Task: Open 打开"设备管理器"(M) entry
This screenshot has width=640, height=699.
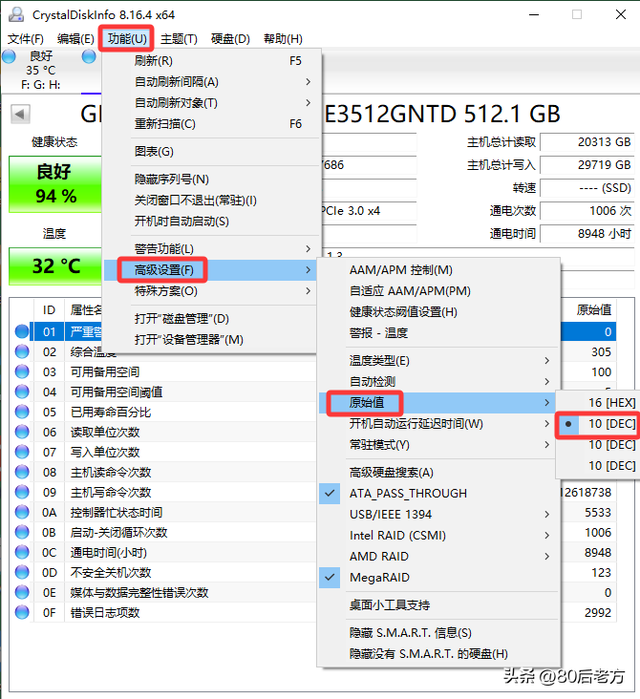Action: click(210, 339)
